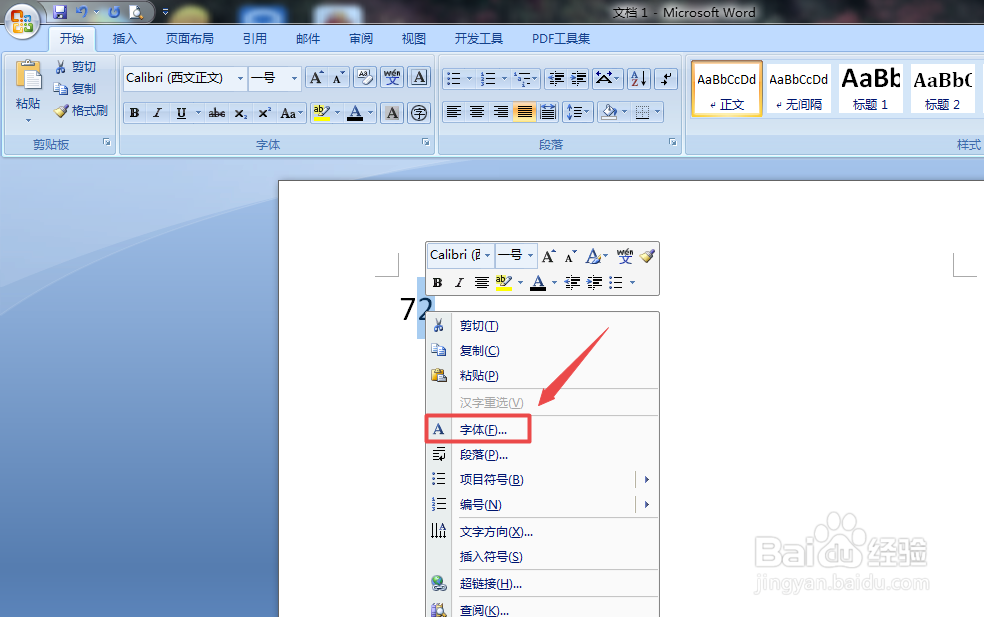Open ribbon borders dropdown arrow
The image size is (984, 617).
pyautogui.click(x=657, y=112)
